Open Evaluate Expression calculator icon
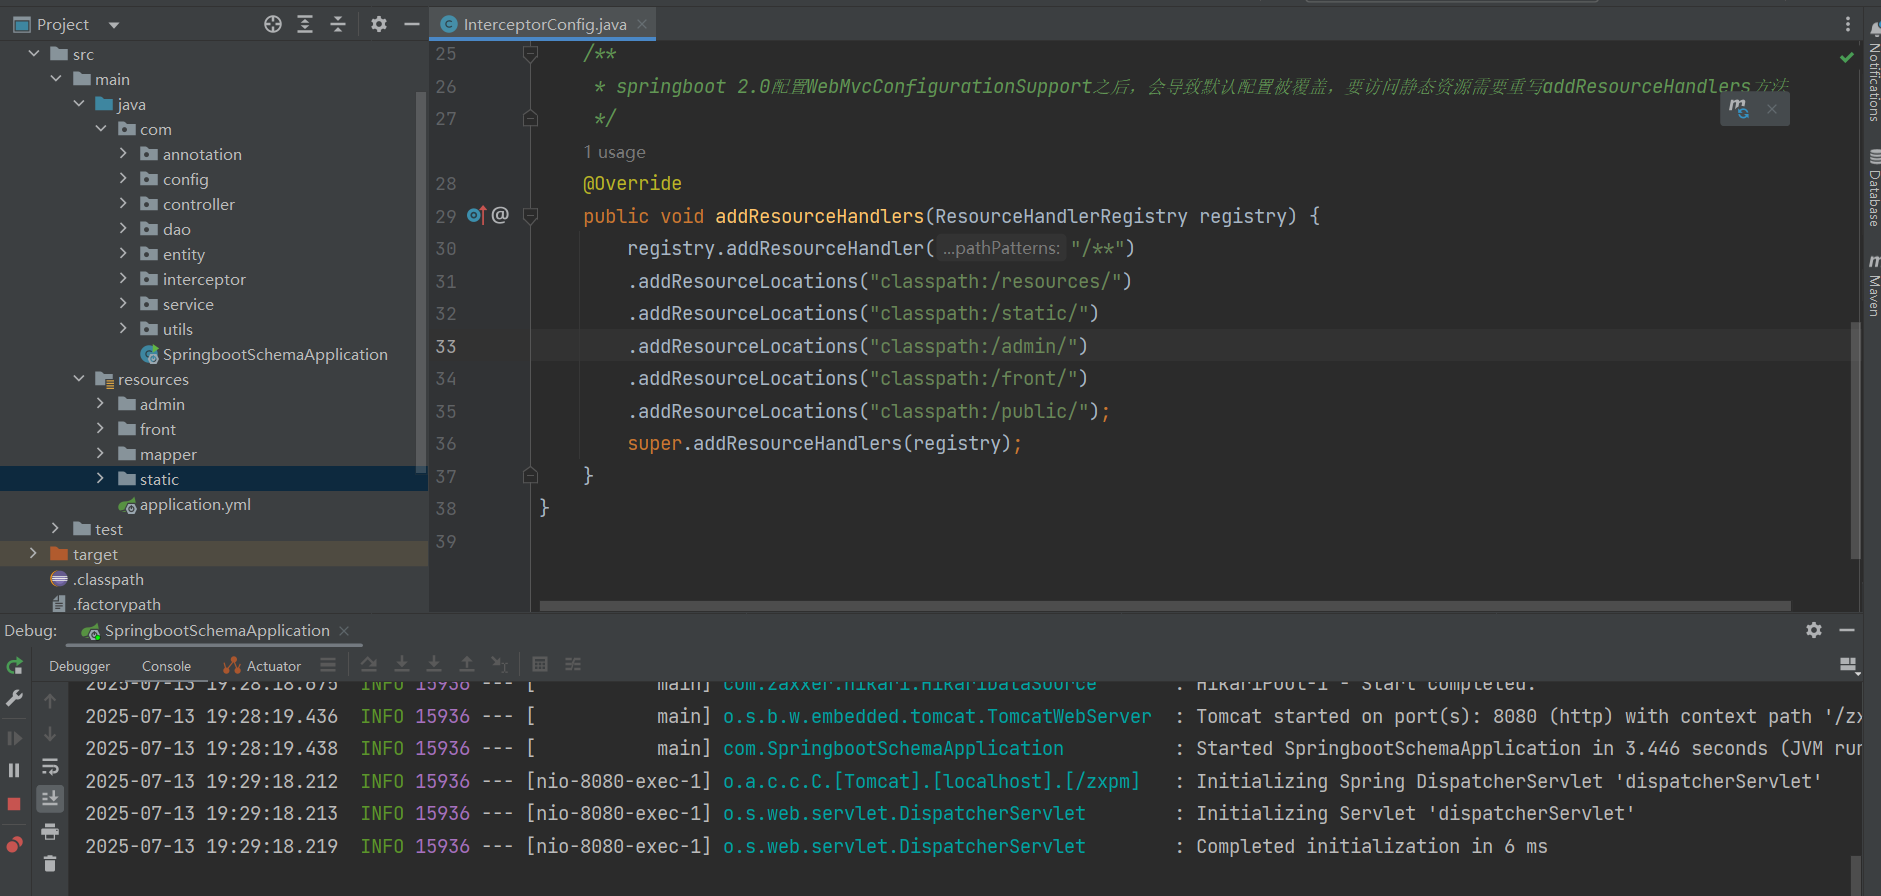Viewport: 1881px width, 896px height. (x=540, y=664)
